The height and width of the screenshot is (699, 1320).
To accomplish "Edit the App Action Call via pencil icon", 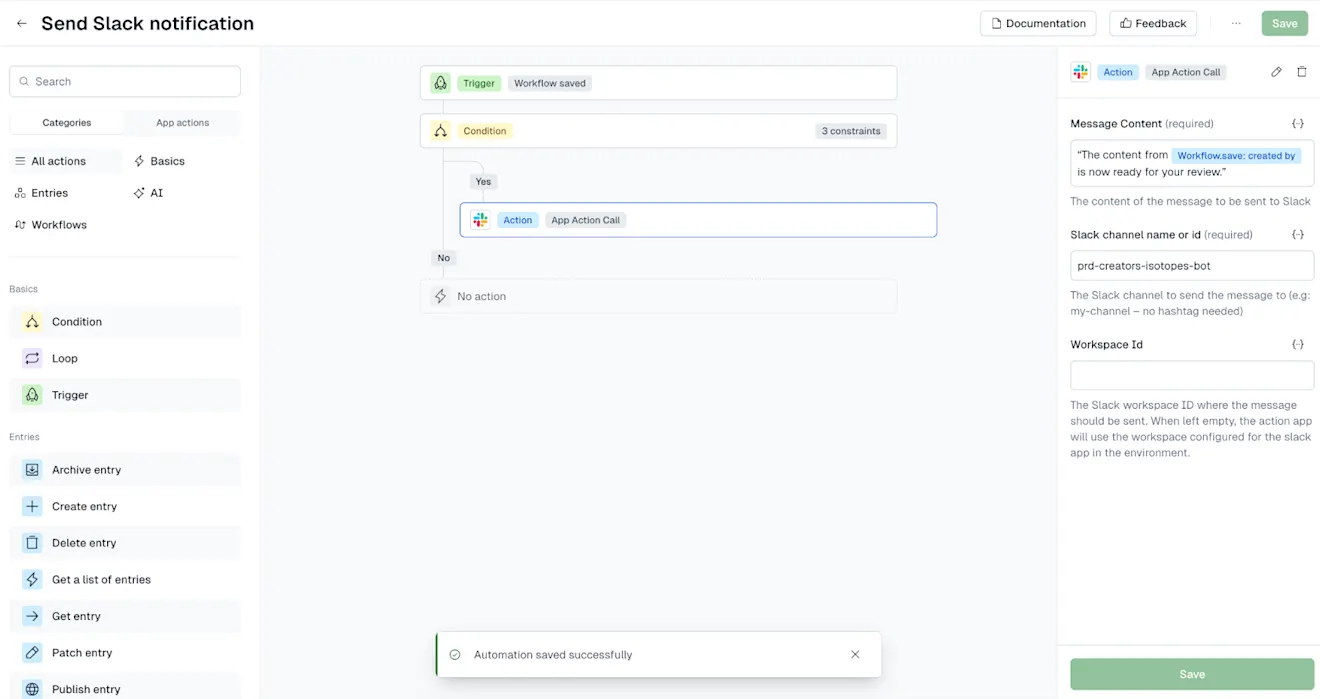I will (1277, 71).
